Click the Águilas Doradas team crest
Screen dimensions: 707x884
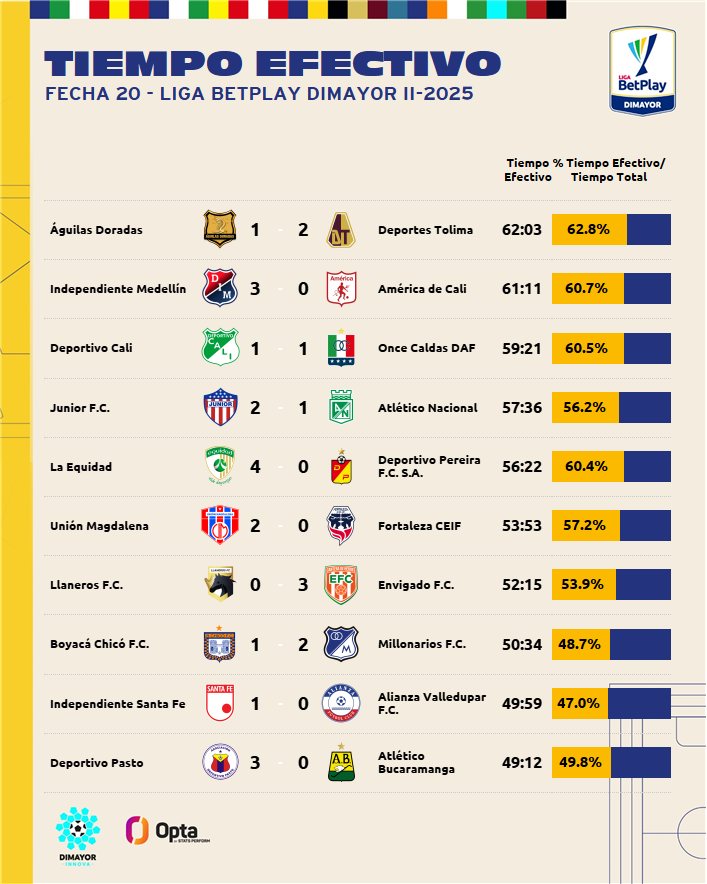(x=218, y=230)
